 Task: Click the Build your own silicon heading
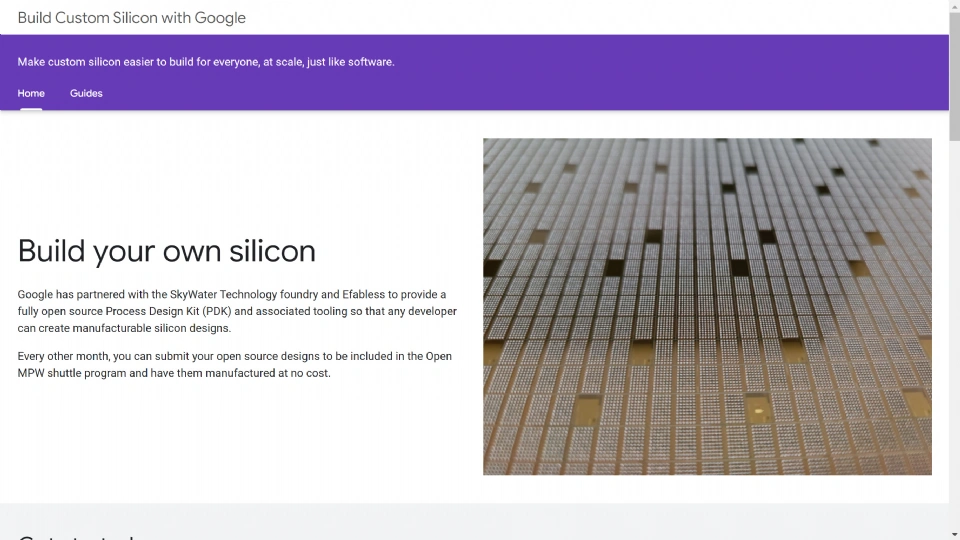tap(167, 251)
